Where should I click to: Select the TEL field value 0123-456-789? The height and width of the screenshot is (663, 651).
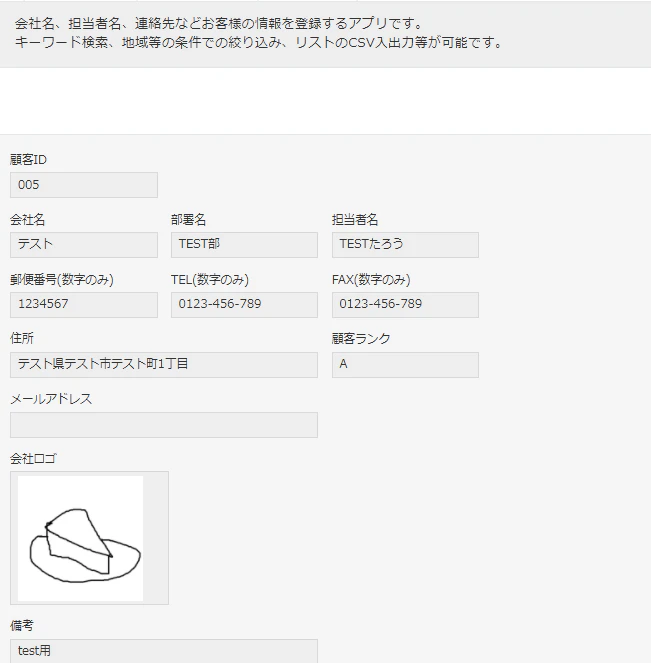(244, 305)
